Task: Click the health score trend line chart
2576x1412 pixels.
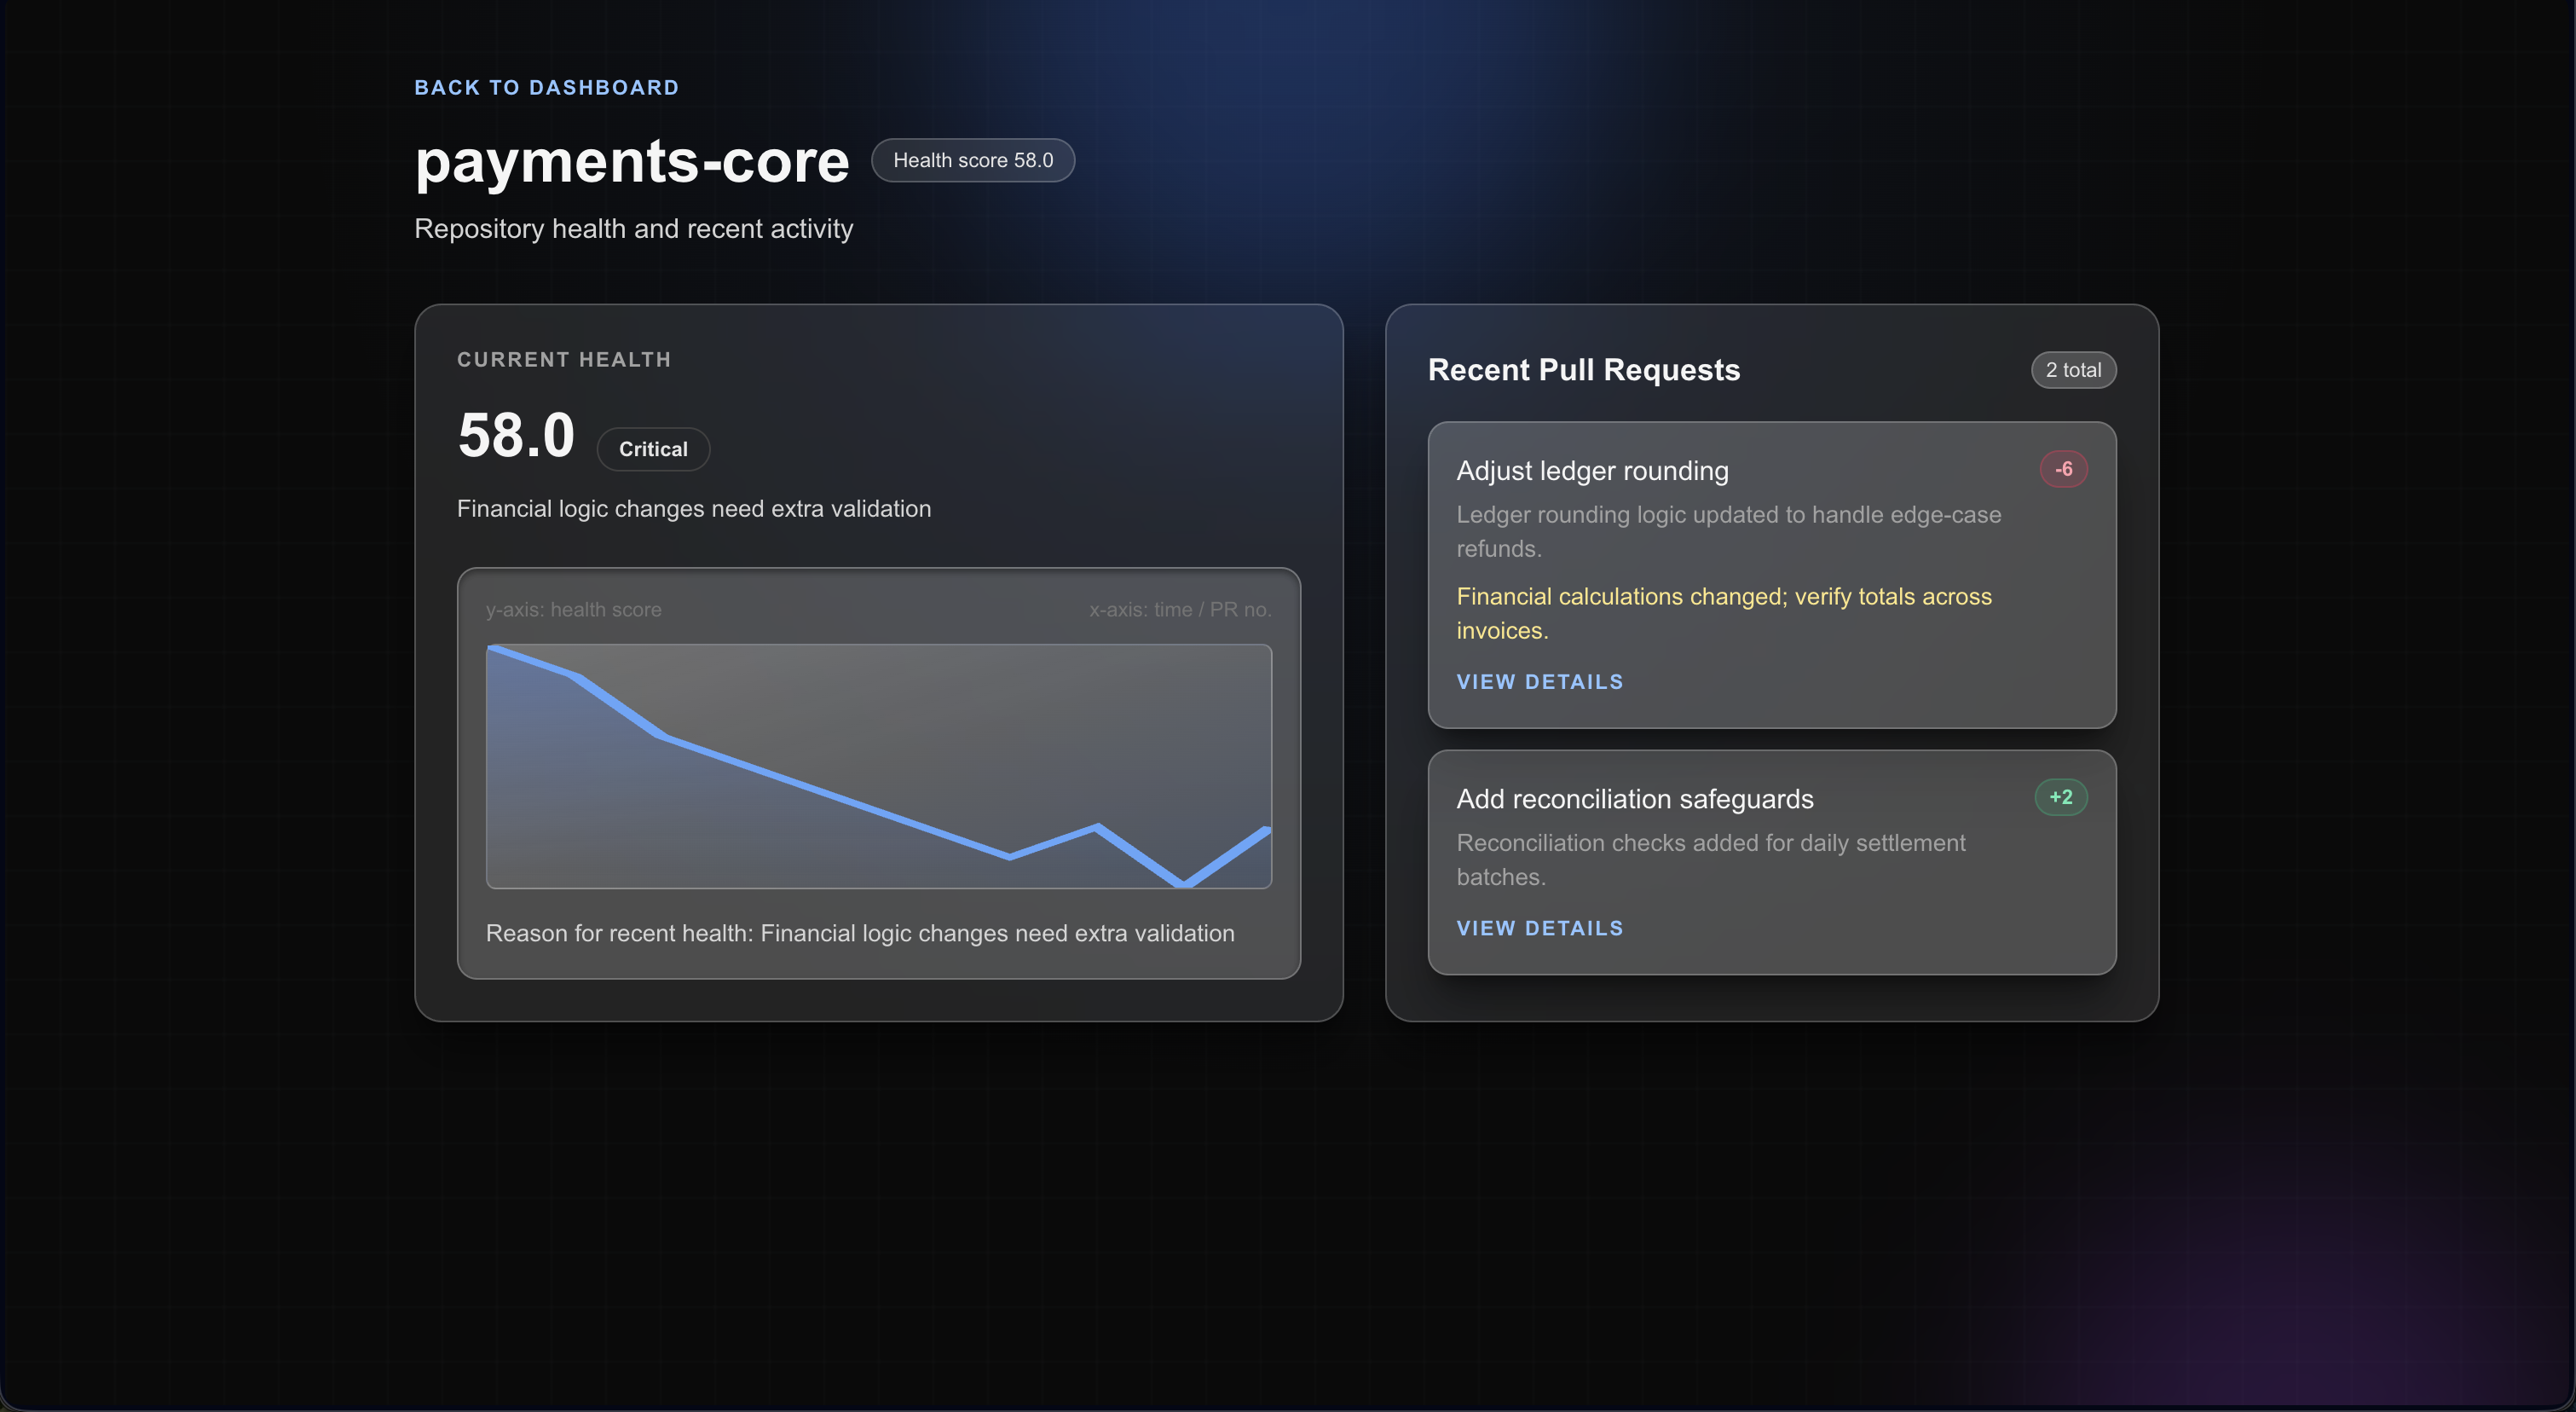Action: click(x=878, y=767)
